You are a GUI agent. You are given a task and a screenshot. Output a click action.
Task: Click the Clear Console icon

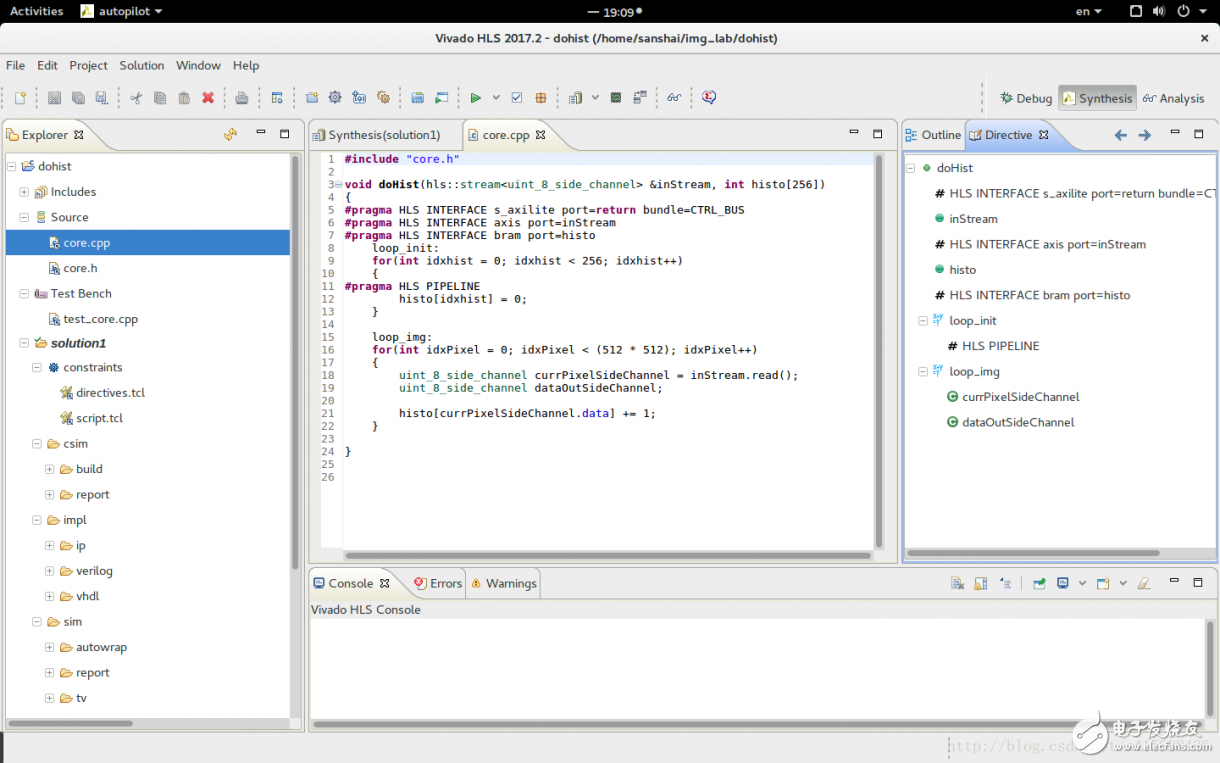point(957,583)
